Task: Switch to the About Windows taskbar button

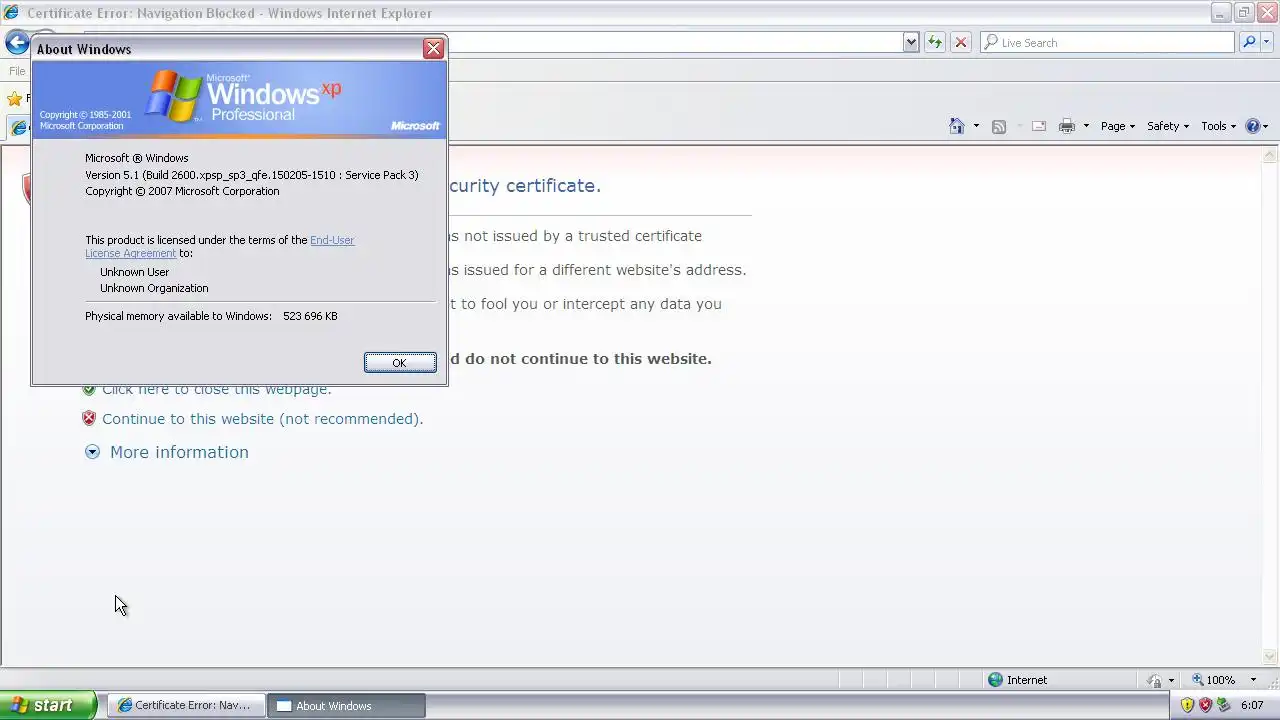Action: [x=347, y=705]
